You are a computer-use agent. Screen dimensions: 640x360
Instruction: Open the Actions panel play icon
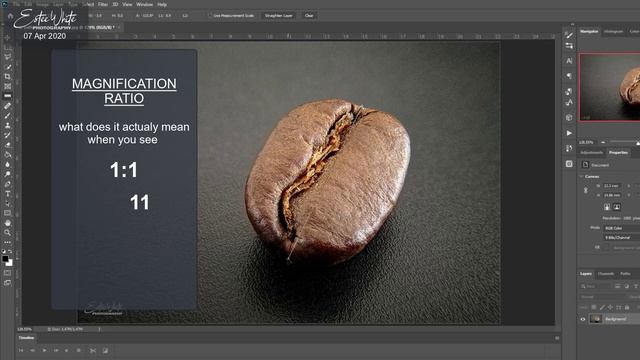[569, 133]
